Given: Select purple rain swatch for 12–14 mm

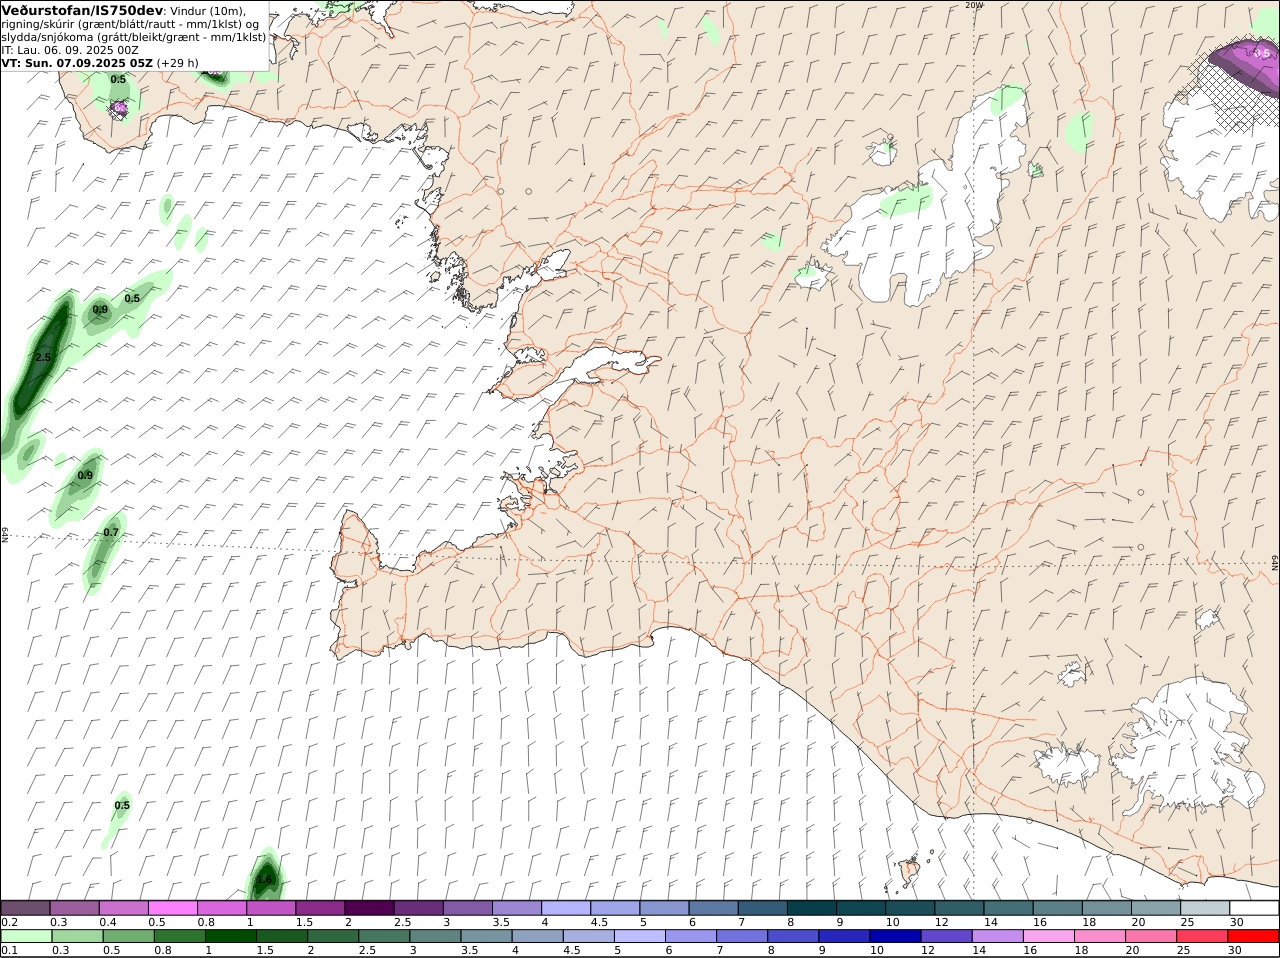Looking at the screenshot, I should [946, 936].
